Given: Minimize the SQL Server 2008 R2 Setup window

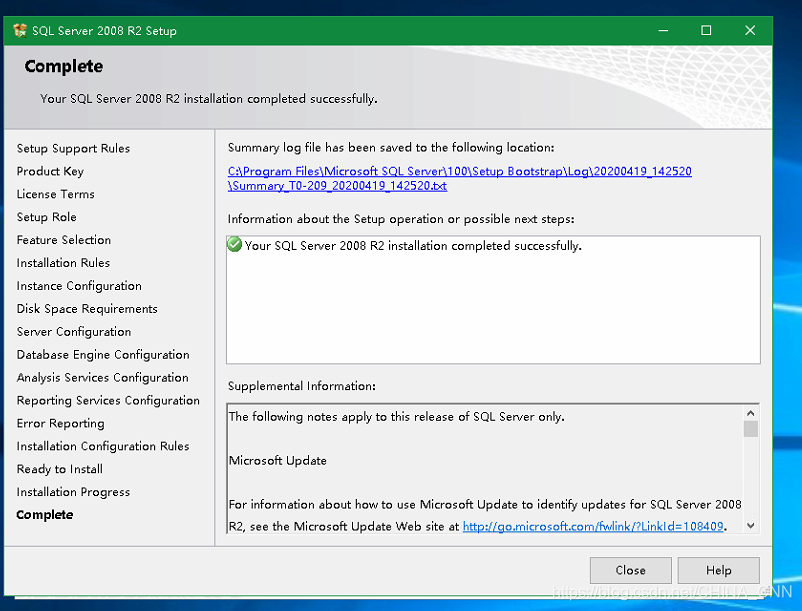Looking at the screenshot, I should pyautogui.click(x=663, y=31).
